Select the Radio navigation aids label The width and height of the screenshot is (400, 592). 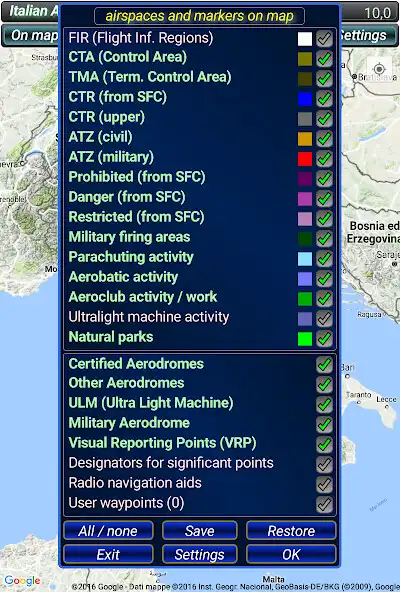point(135,483)
